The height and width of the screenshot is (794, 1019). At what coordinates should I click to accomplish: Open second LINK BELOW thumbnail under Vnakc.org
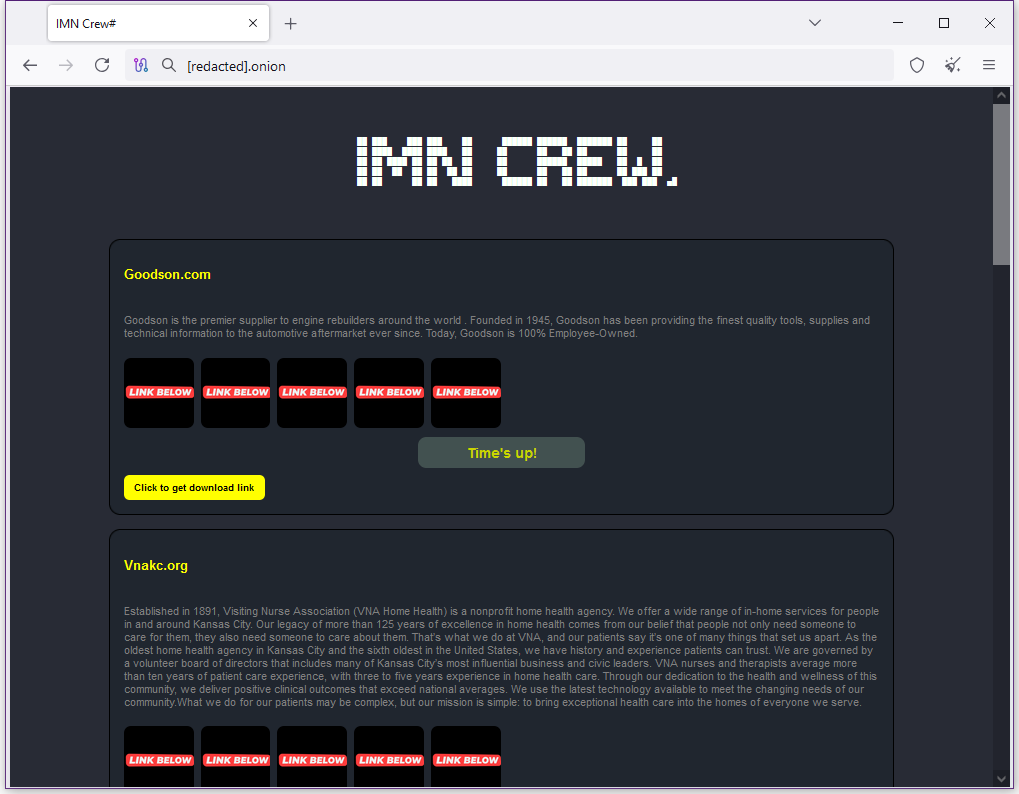click(x=235, y=757)
